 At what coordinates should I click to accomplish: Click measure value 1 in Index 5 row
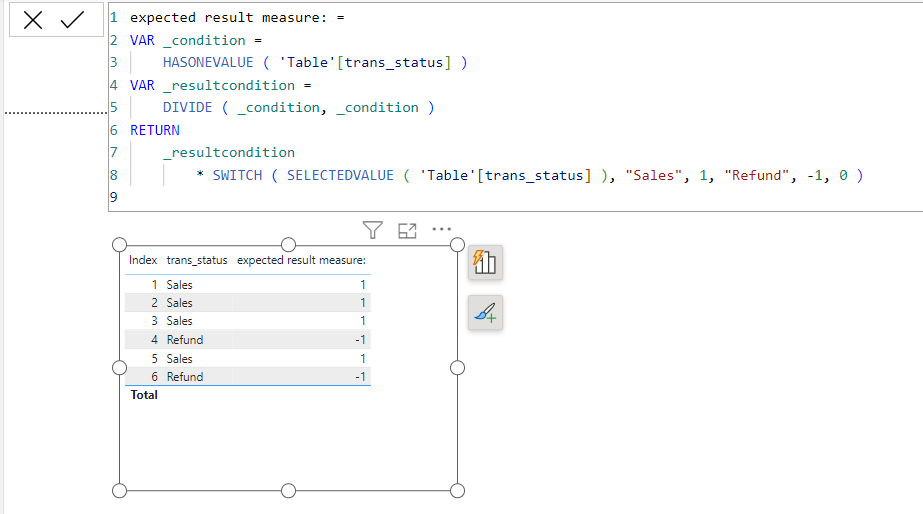[x=363, y=359]
